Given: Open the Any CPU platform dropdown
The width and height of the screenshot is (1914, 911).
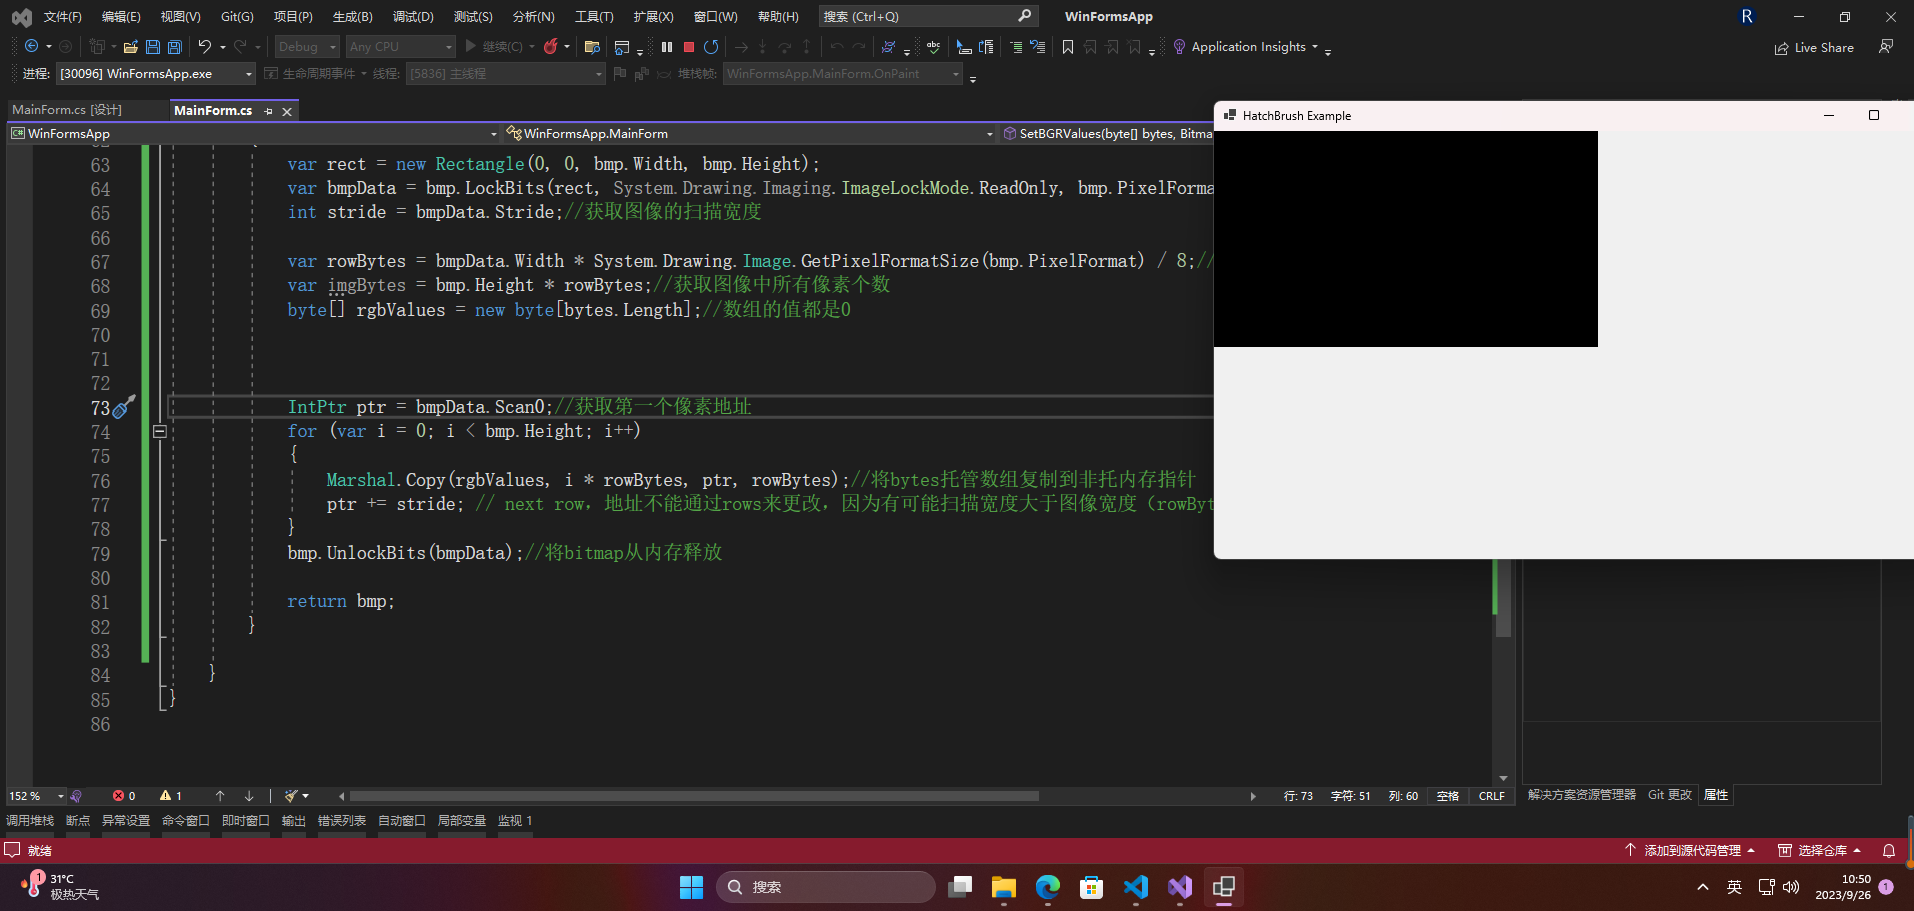Looking at the screenshot, I should pos(400,47).
